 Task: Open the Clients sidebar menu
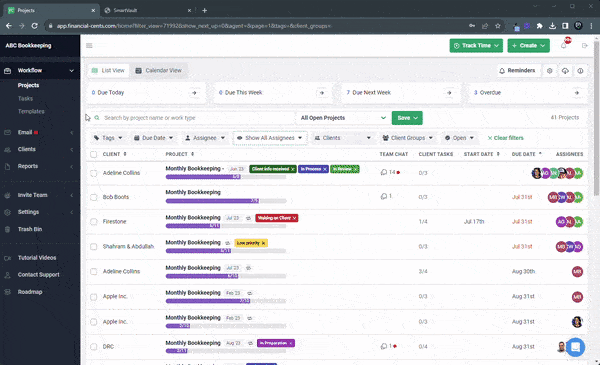pos(40,149)
